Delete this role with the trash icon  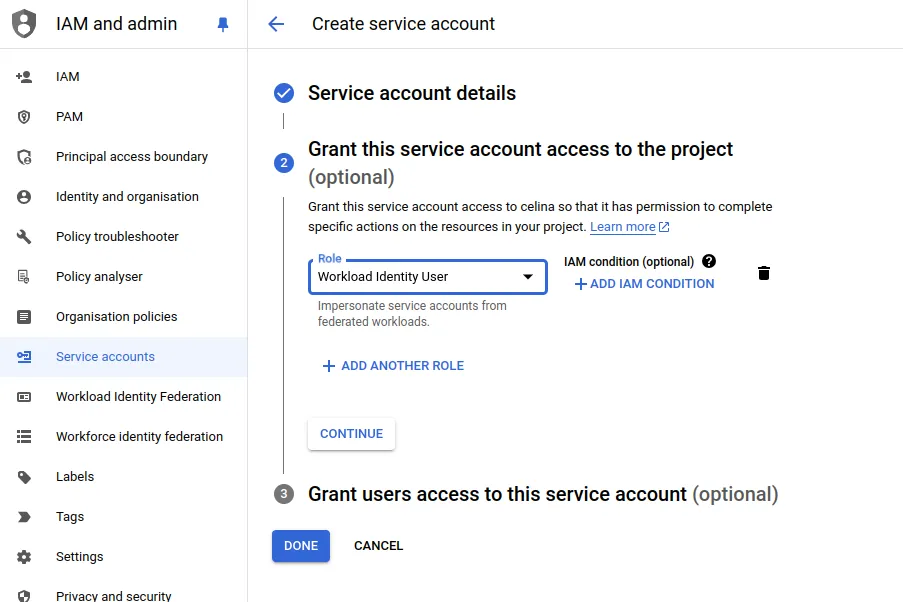pyautogui.click(x=763, y=273)
